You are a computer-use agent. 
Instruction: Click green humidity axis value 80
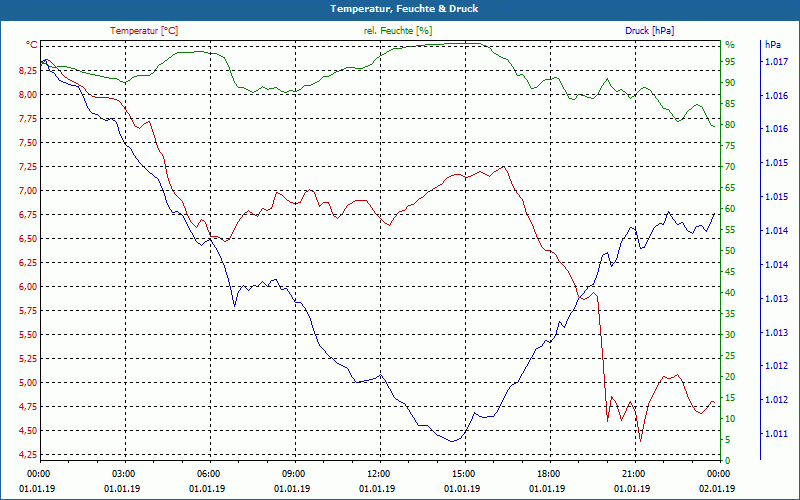730,125
